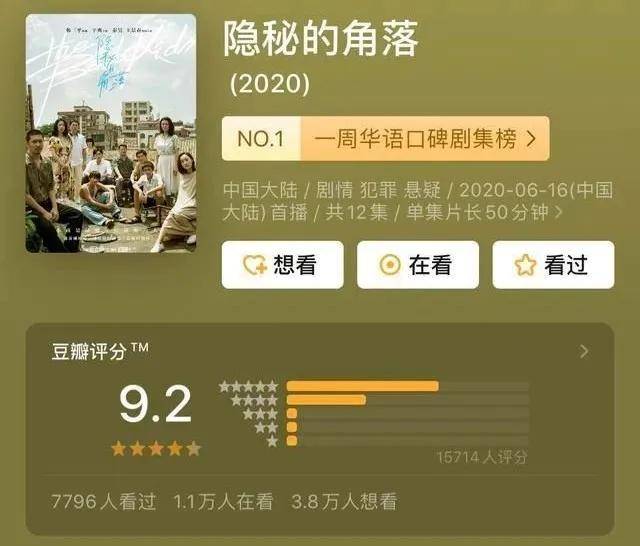Tap the heart-plus icon for 想看
The width and height of the screenshot is (640, 546).
255,265
